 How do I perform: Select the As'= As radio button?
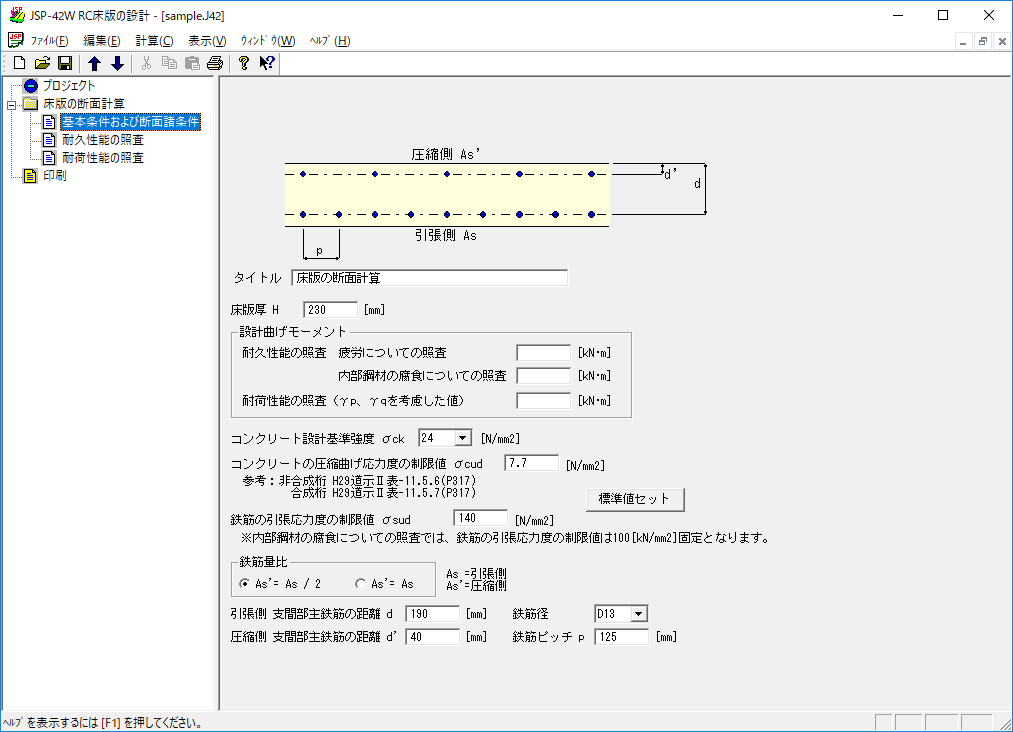tap(361, 584)
